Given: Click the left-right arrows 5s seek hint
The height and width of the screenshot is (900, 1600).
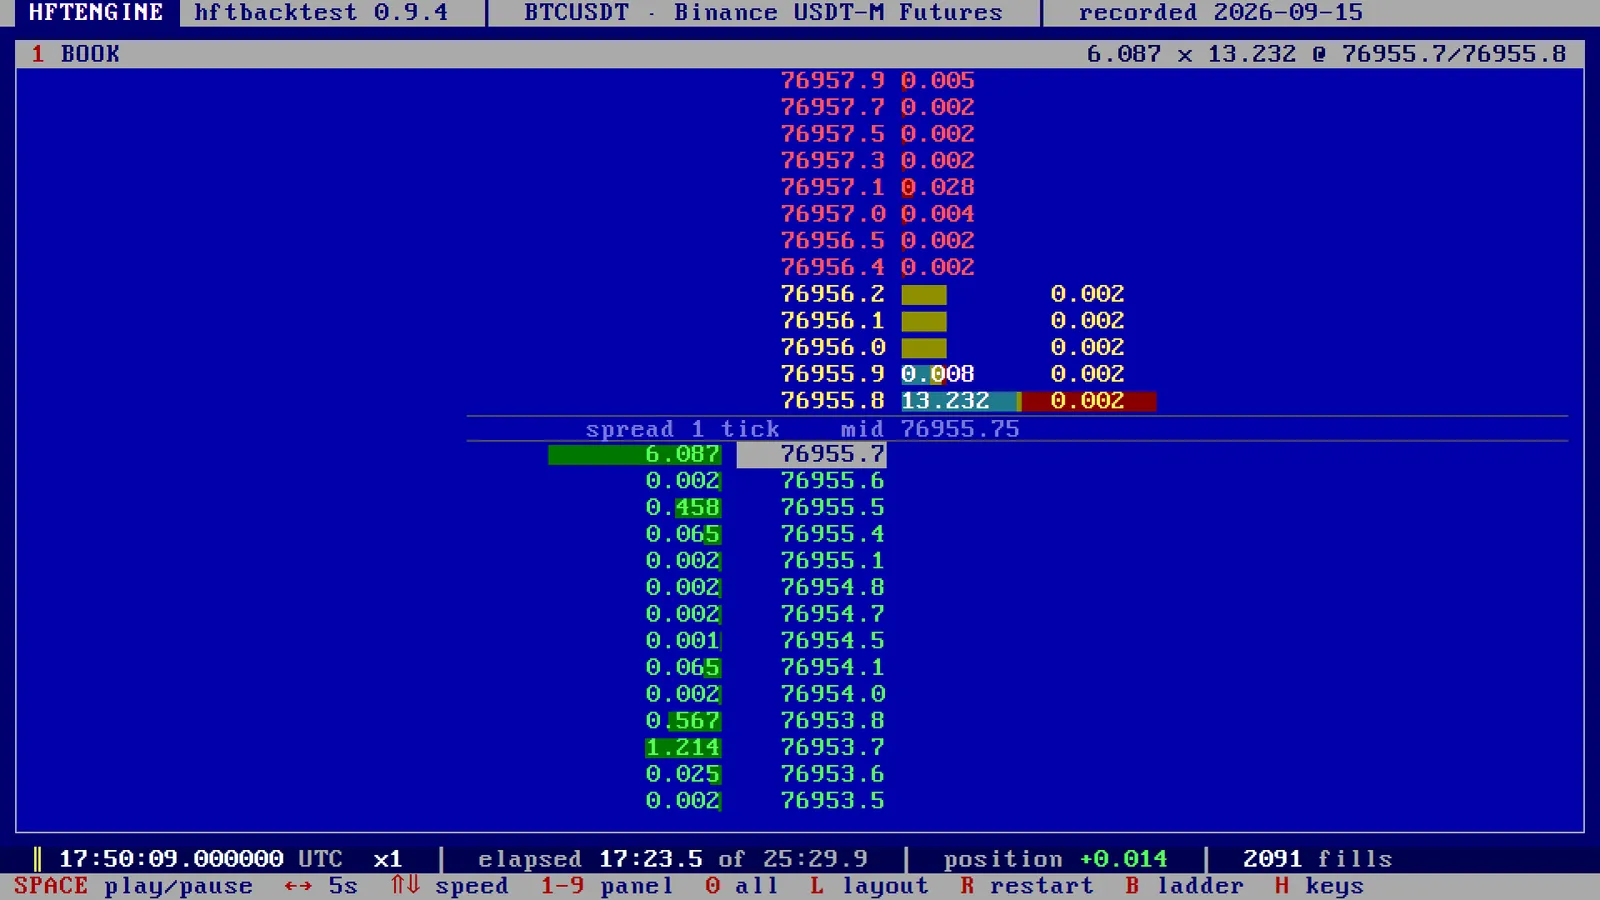Looking at the screenshot, I should click(320, 886).
